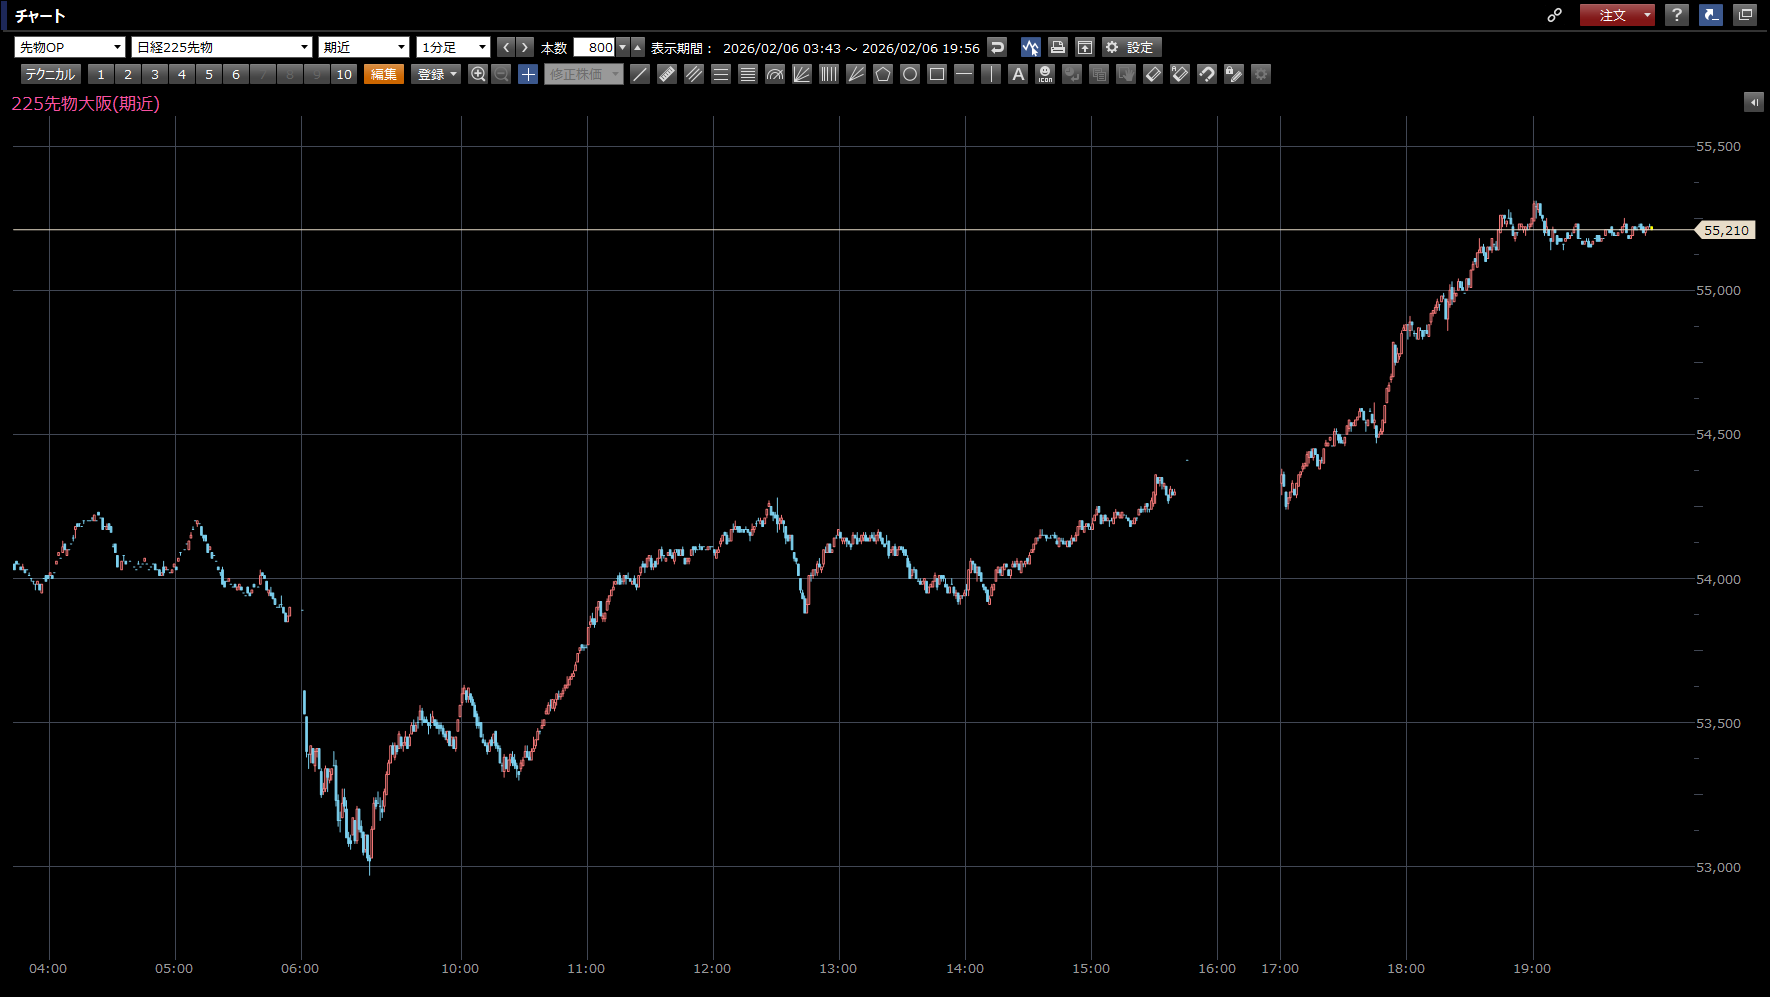Toggle the drawing lock pencil icon
The height and width of the screenshot is (997, 1770).
[x=1234, y=74]
